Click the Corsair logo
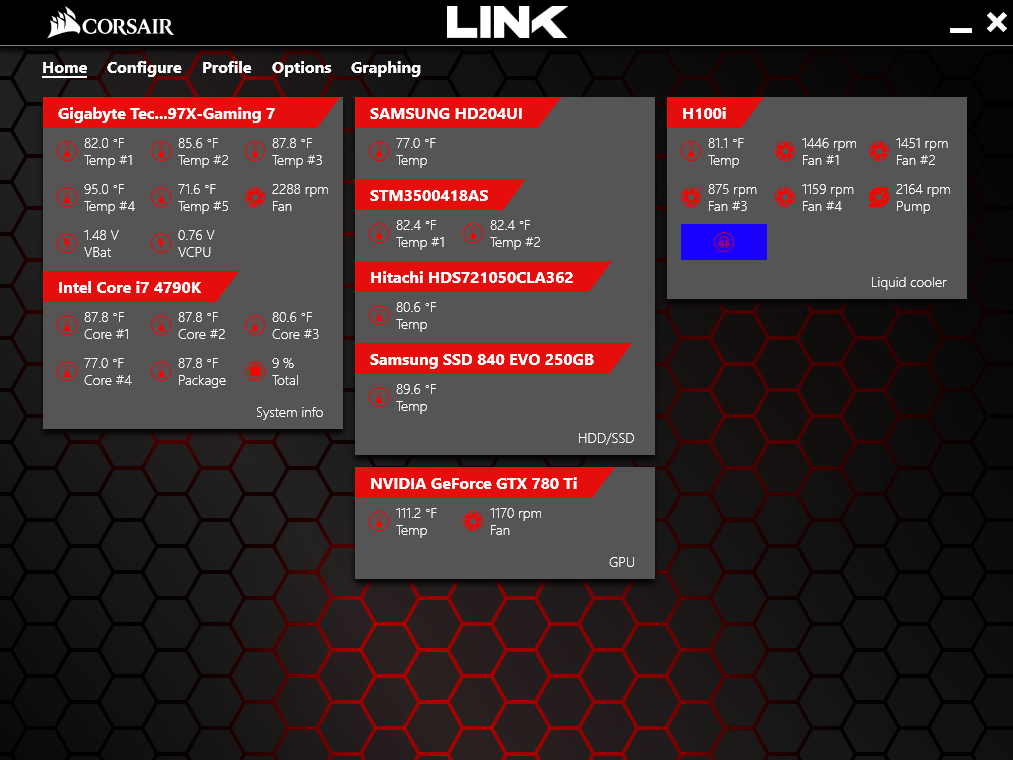The image size is (1013, 760). click(x=110, y=23)
